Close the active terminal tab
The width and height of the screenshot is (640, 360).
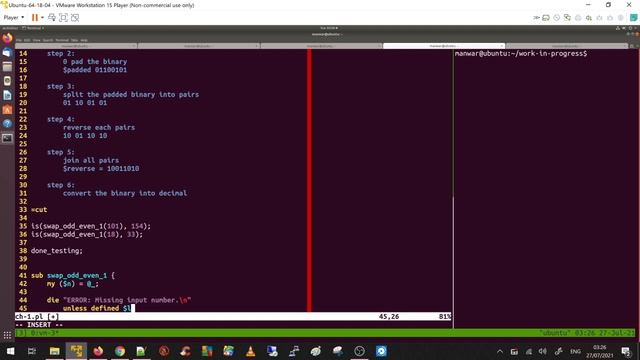[502, 46]
